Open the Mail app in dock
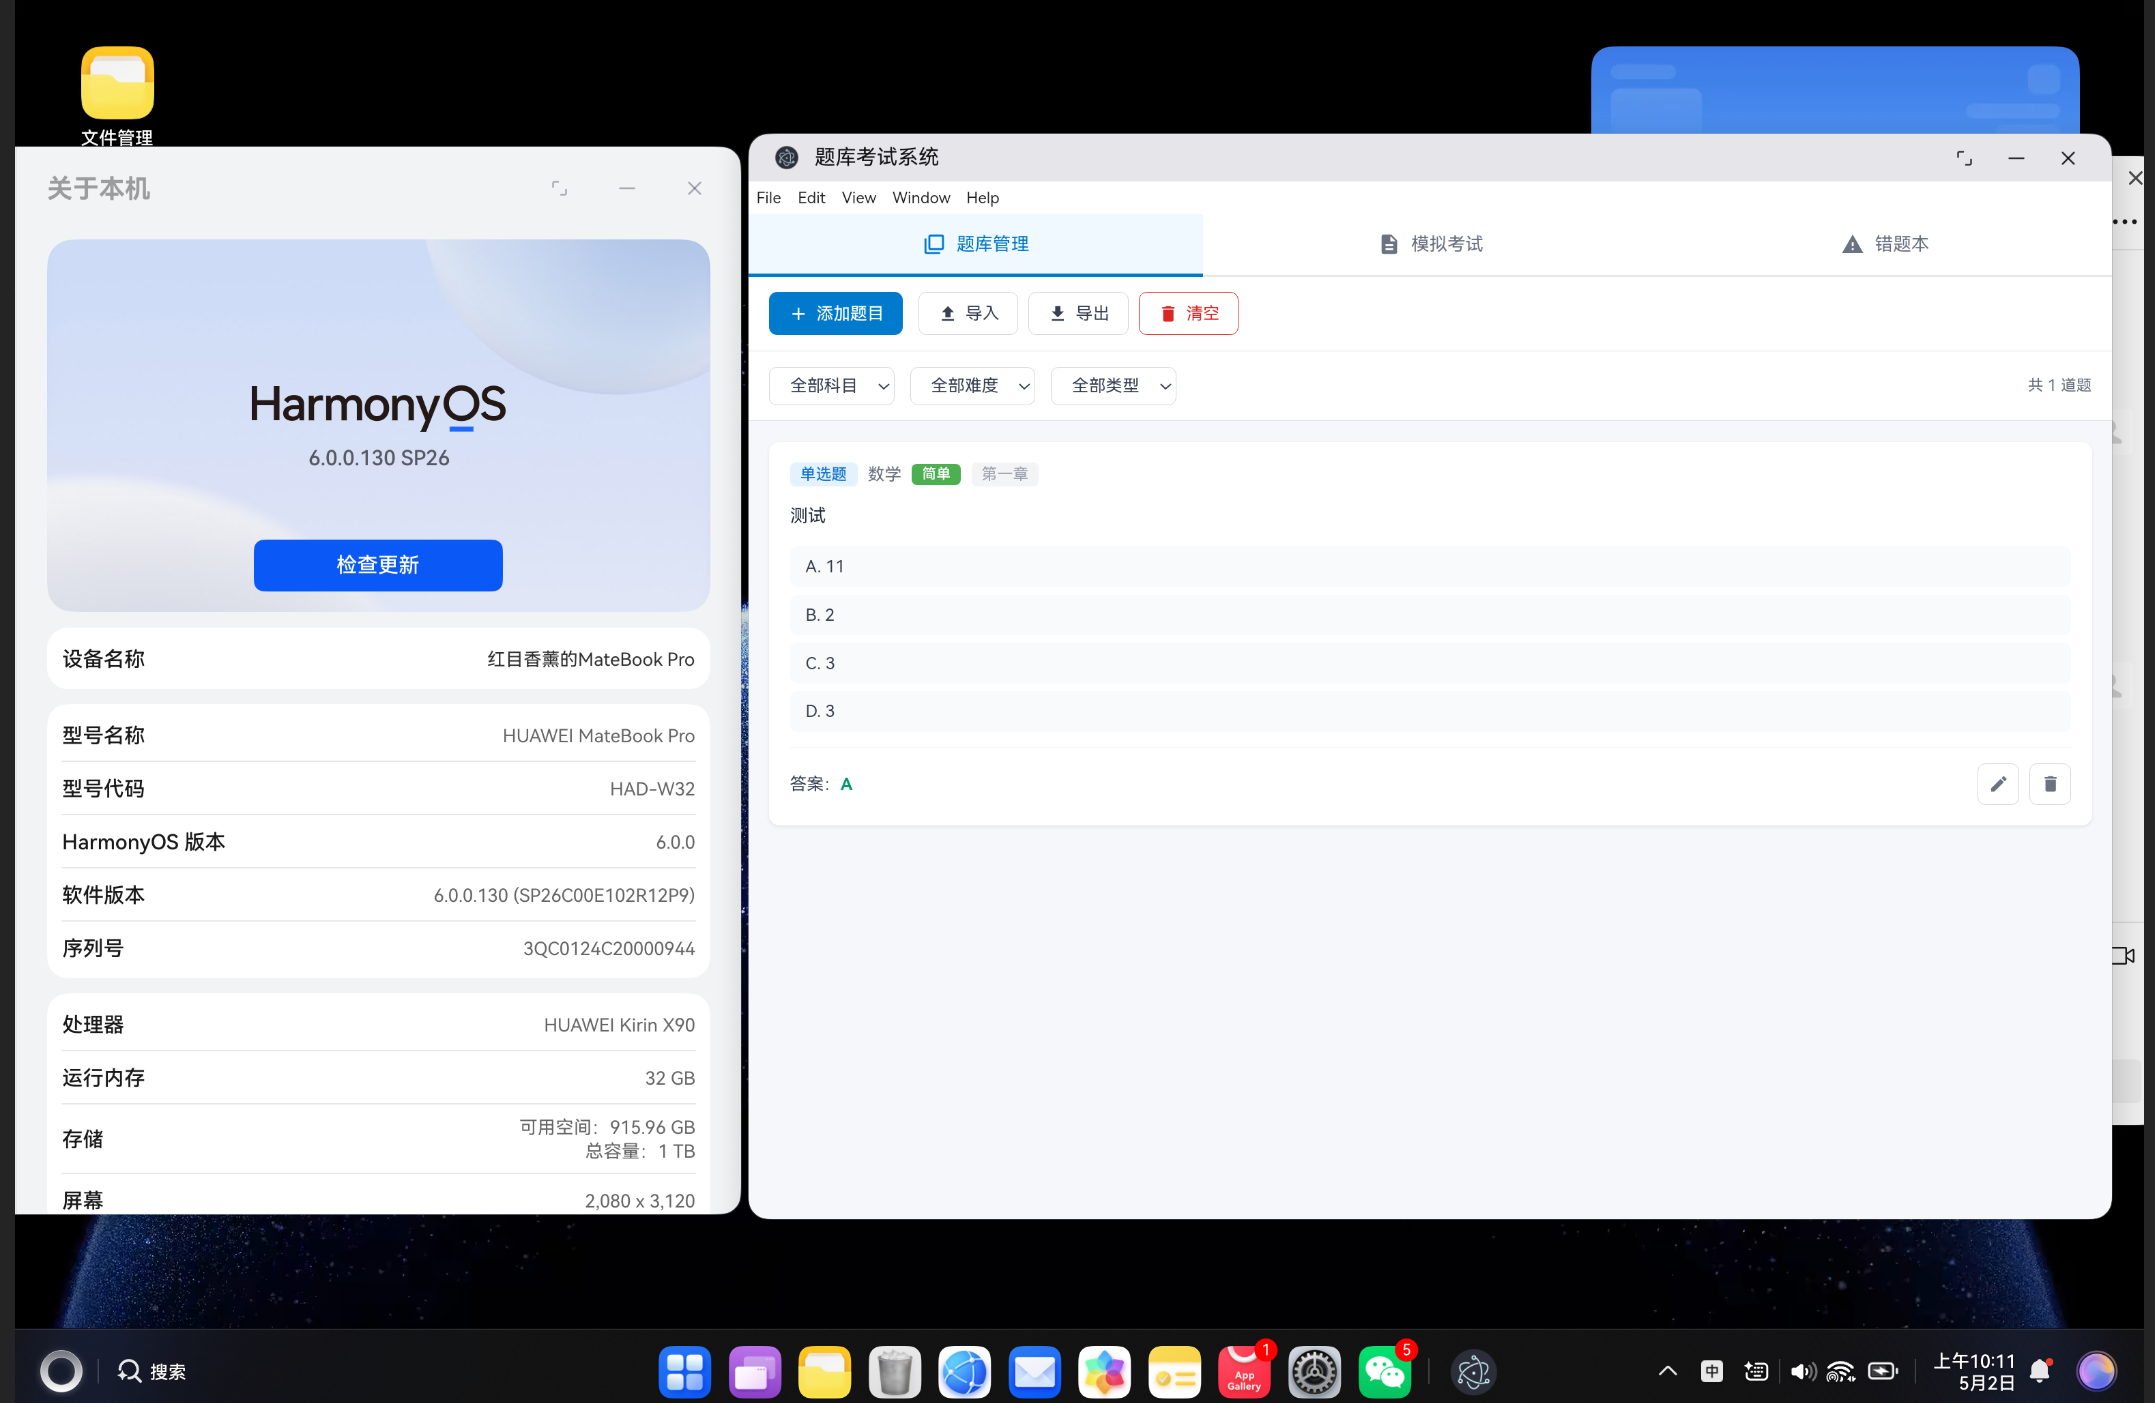Viewport: 2155px width, 1403px height. click(x=1035, y=1372)
